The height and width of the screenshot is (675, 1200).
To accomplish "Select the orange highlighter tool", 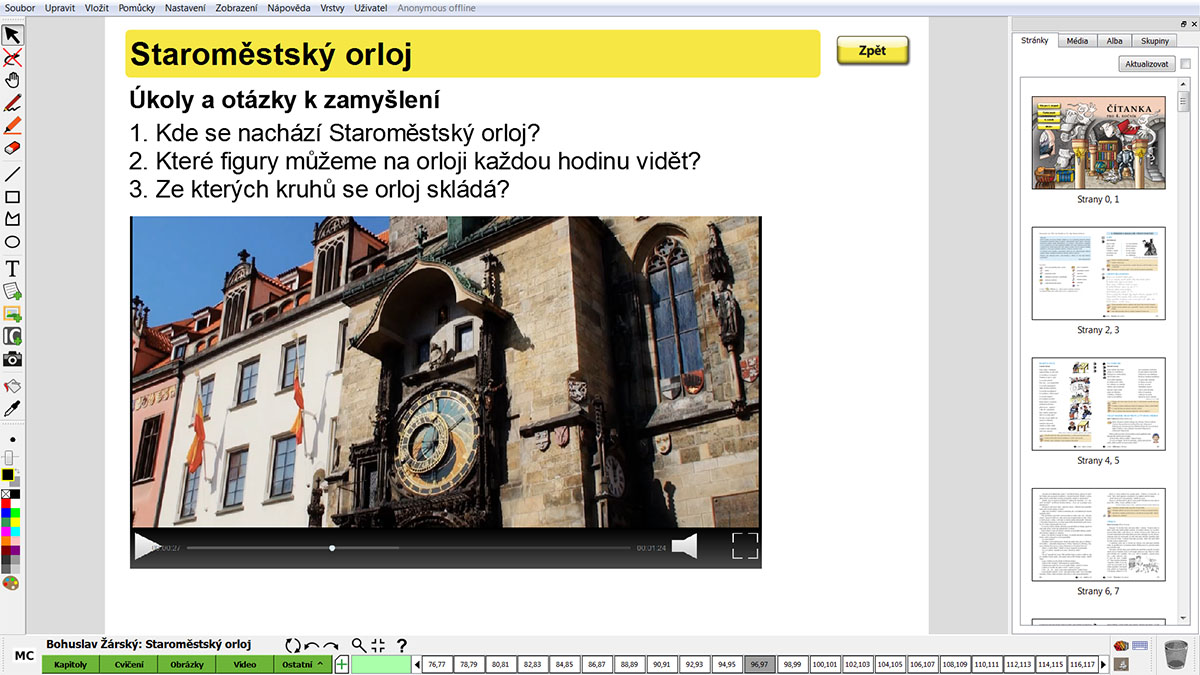I will (12, 126).
